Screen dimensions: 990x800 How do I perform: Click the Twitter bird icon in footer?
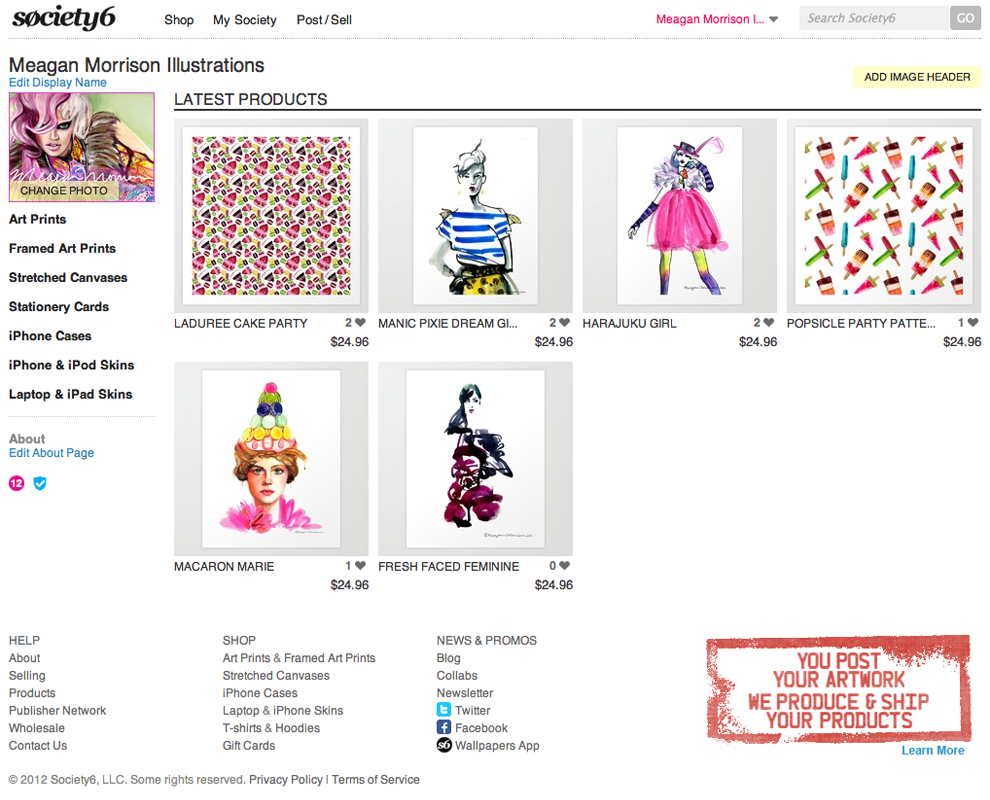click(x=444, y=710)
